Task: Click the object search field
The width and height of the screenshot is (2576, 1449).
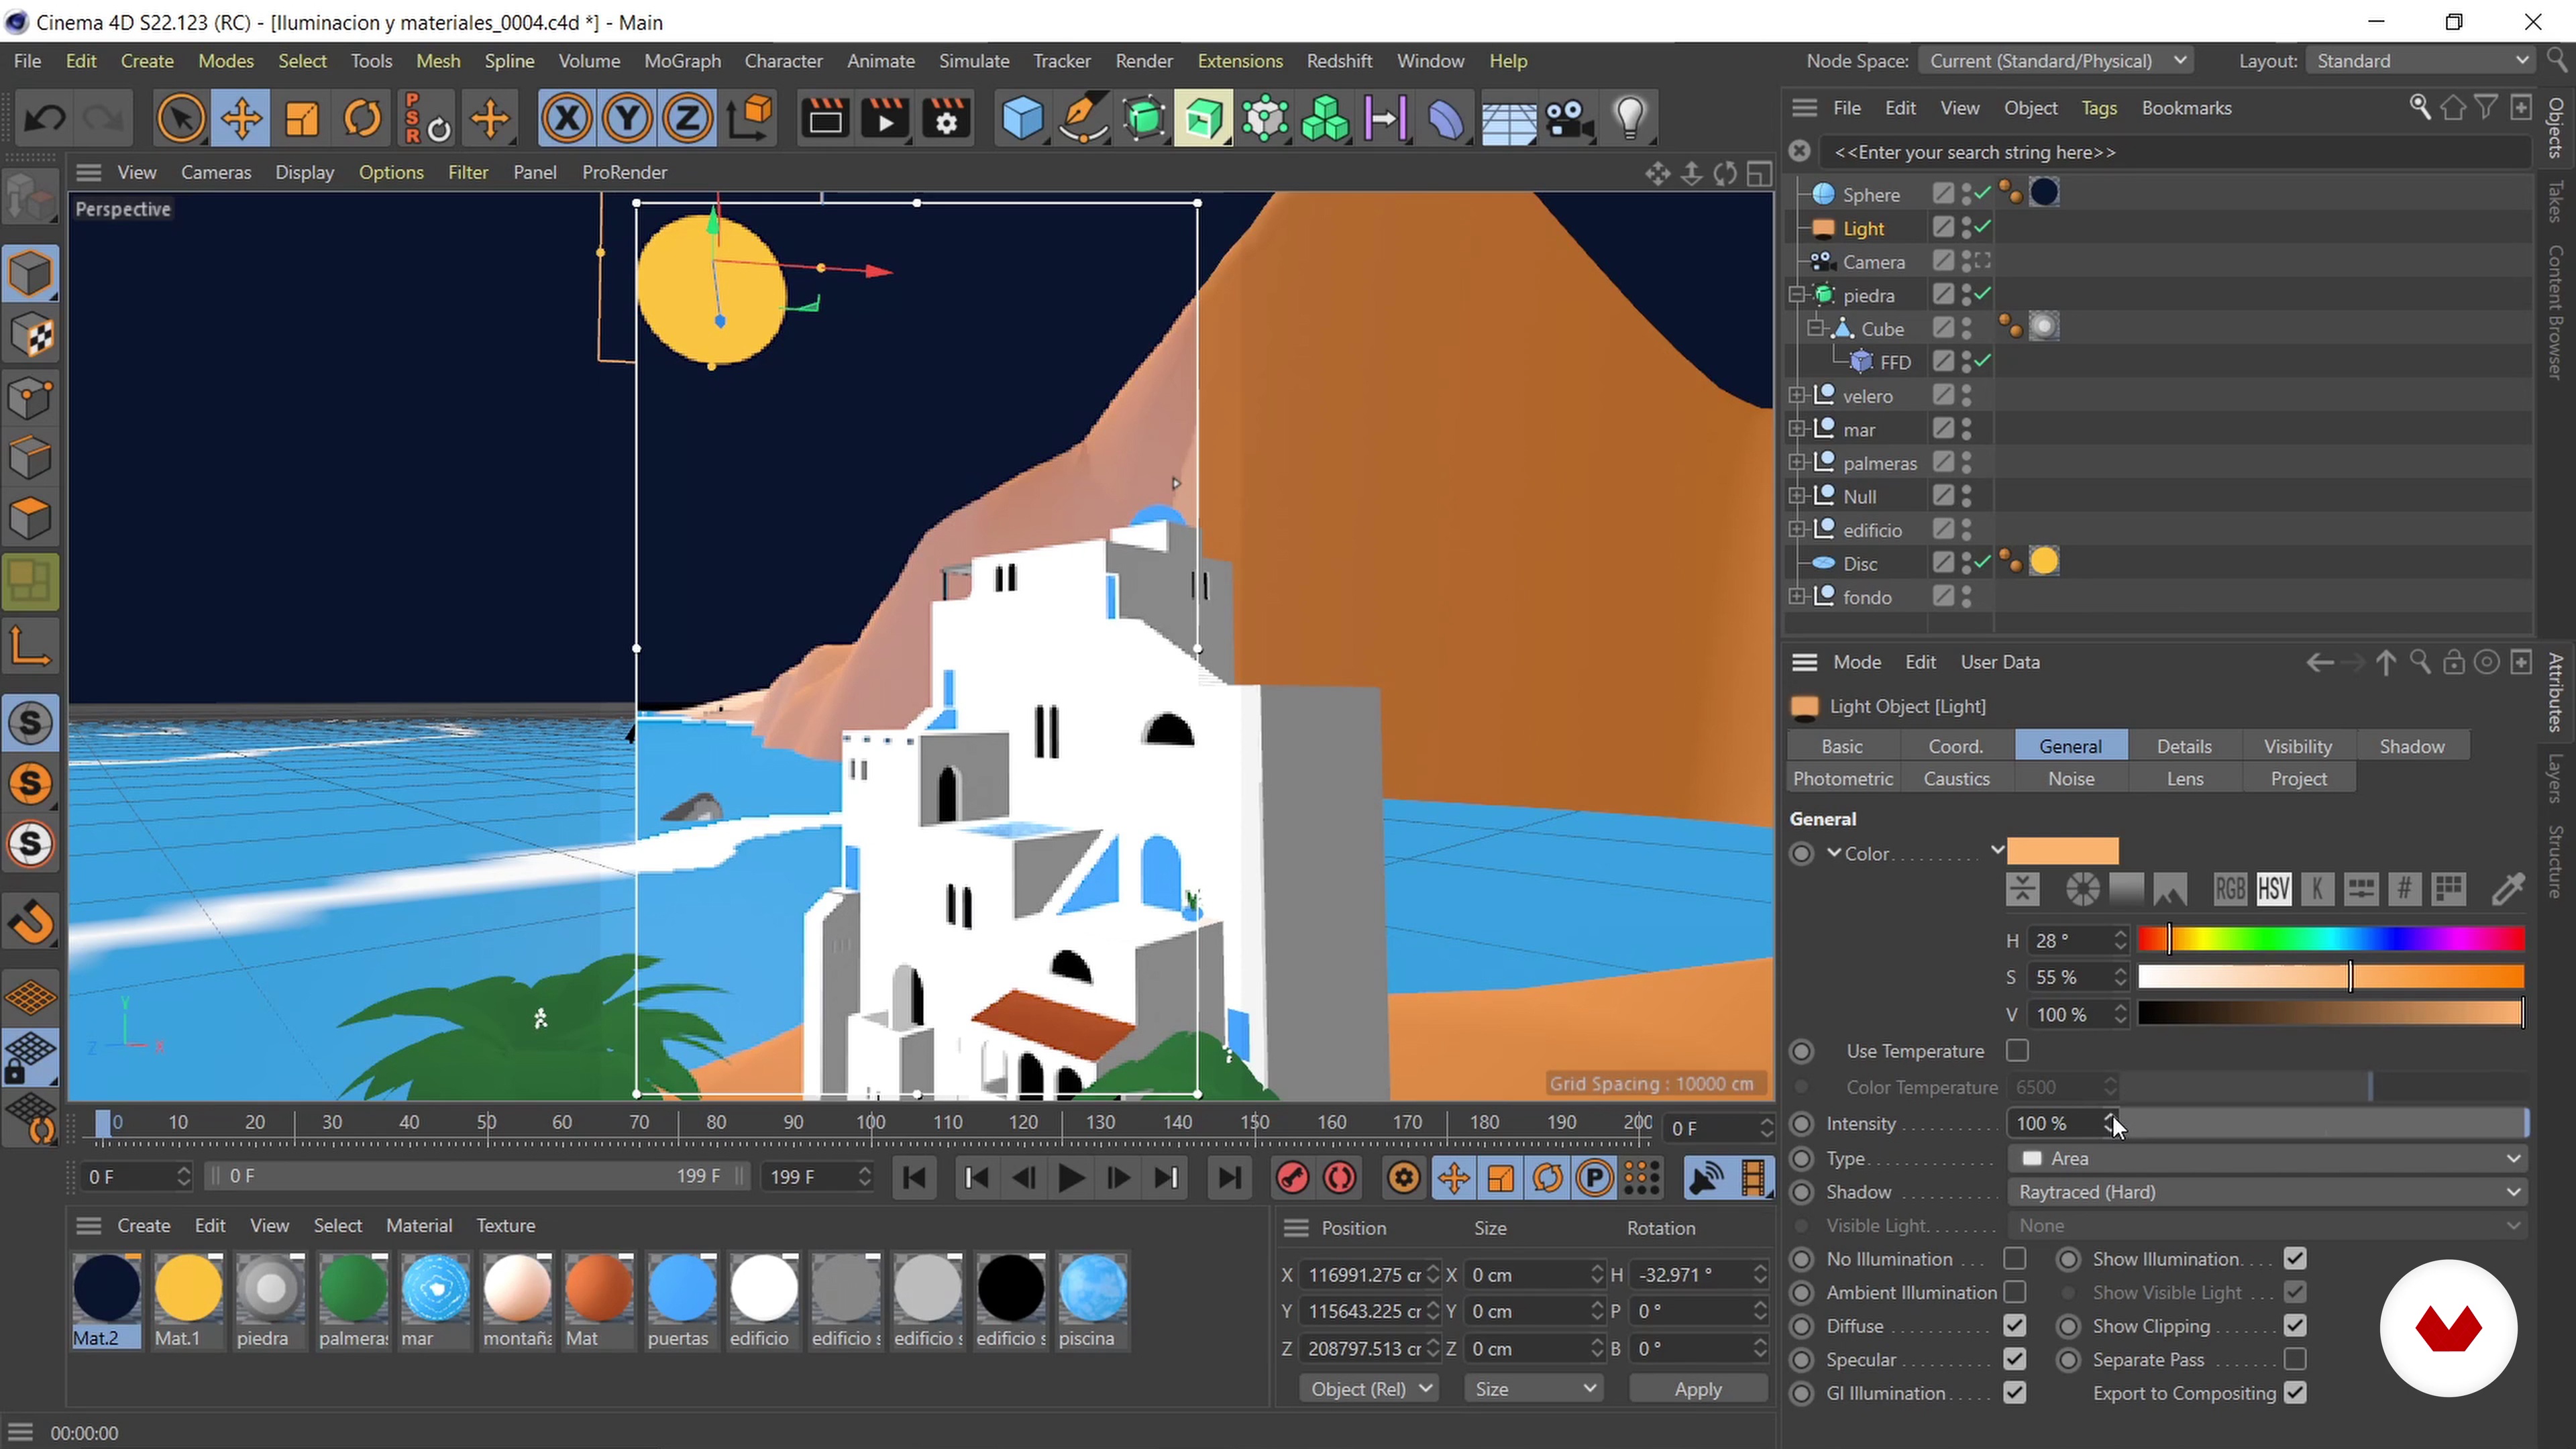Action: pyautogui.click(x=2175, y=152)
